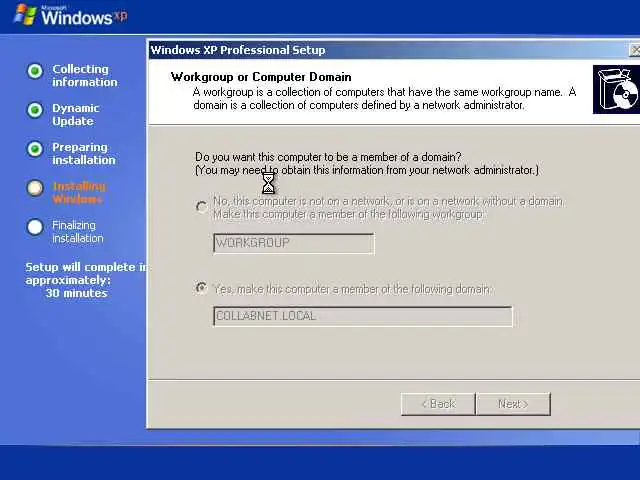Click the Back button

(438, 404)
